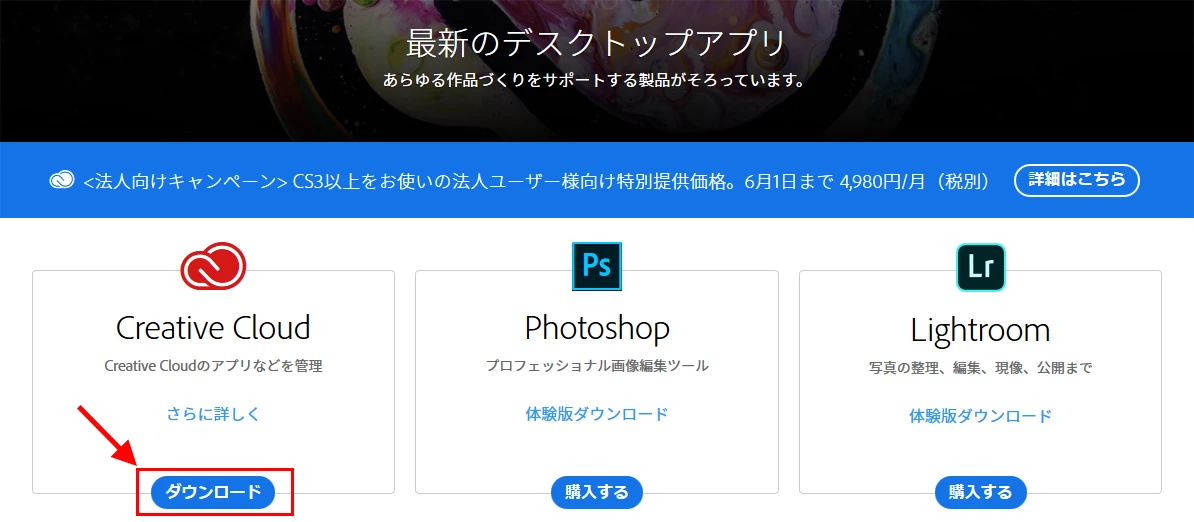This screenshot has width=1194, height=522.
Task: Open the 詳細はこちら campaign details button
Action: click(1077, 180)
